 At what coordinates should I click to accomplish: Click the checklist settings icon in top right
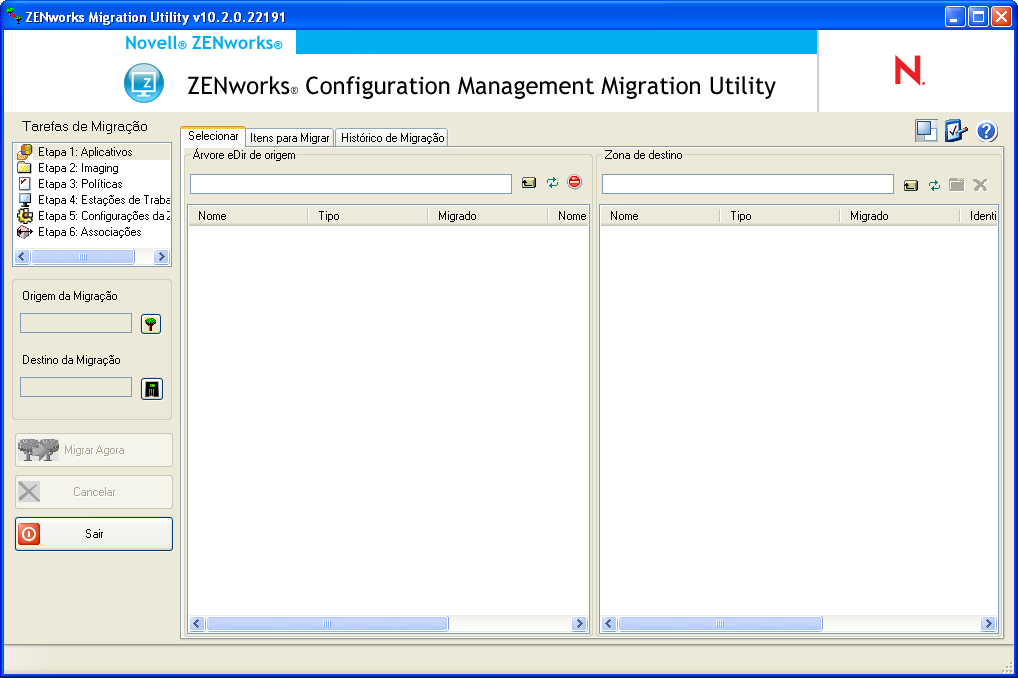956,131
